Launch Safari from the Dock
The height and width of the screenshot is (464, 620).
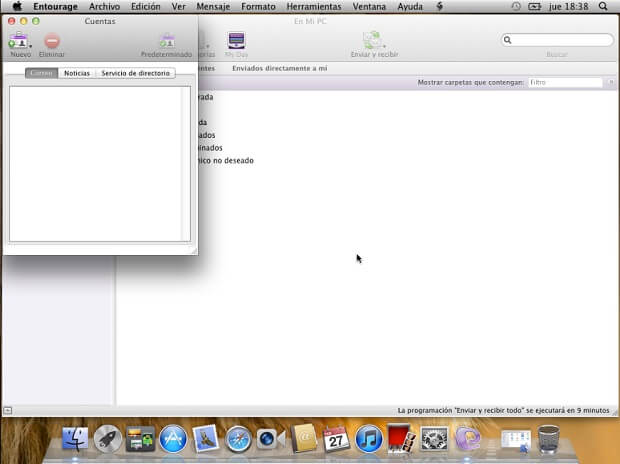point(238,439)
